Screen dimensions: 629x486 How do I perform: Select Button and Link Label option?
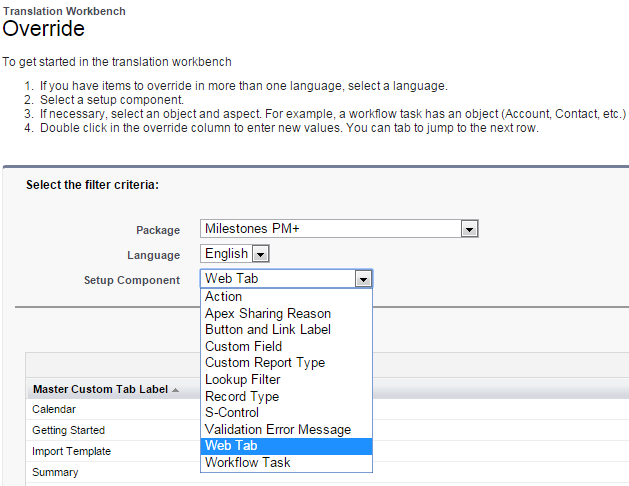tap(268, 330)
